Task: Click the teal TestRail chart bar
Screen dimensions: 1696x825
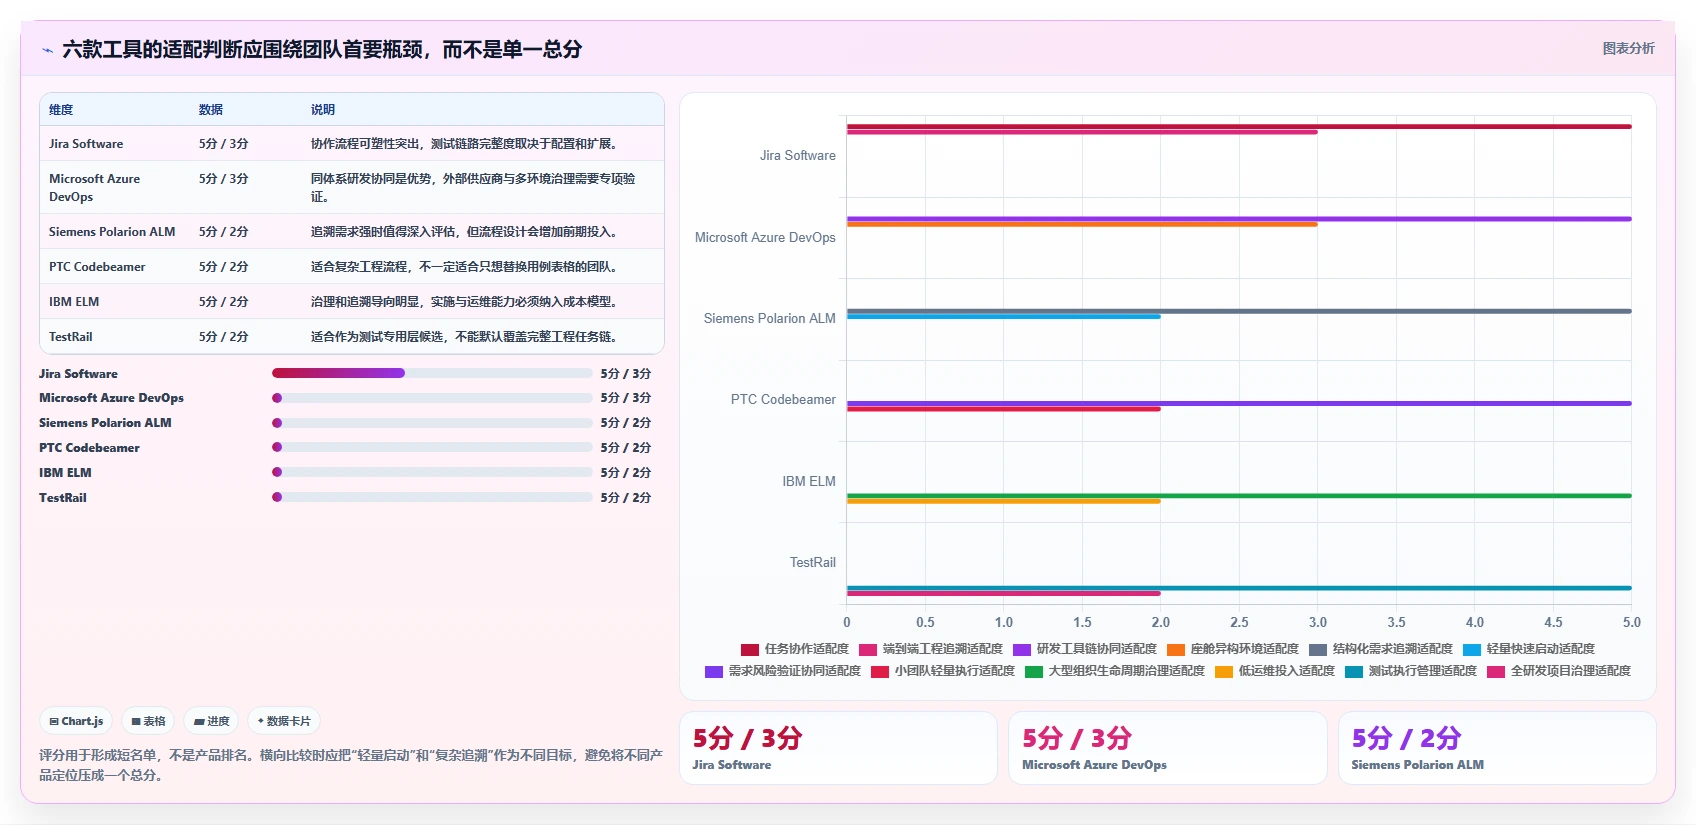Action: [x=1239, y=588]
